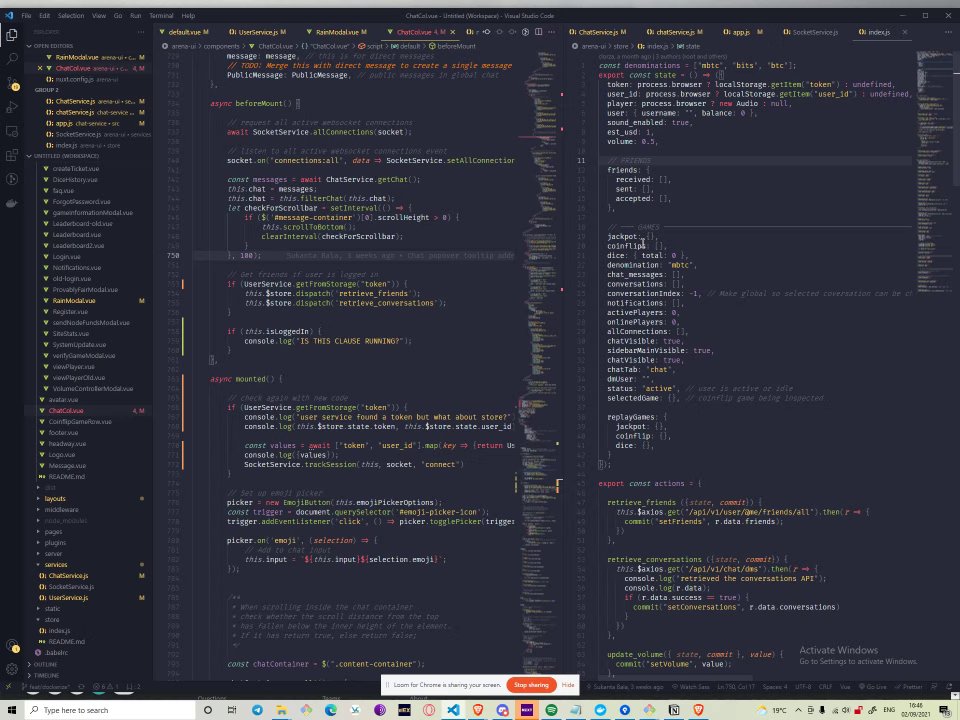Open the Terminal menu

[161, 16]
